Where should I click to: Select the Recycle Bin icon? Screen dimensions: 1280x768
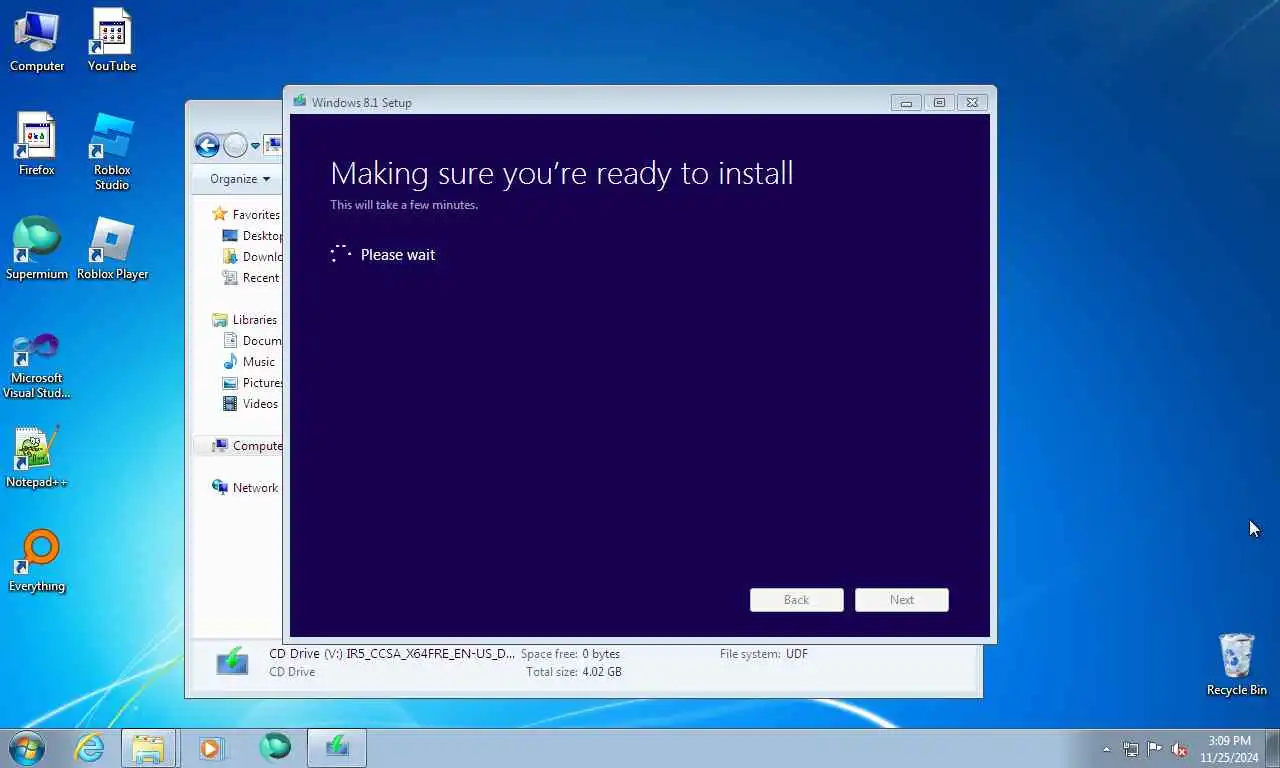1237,664
